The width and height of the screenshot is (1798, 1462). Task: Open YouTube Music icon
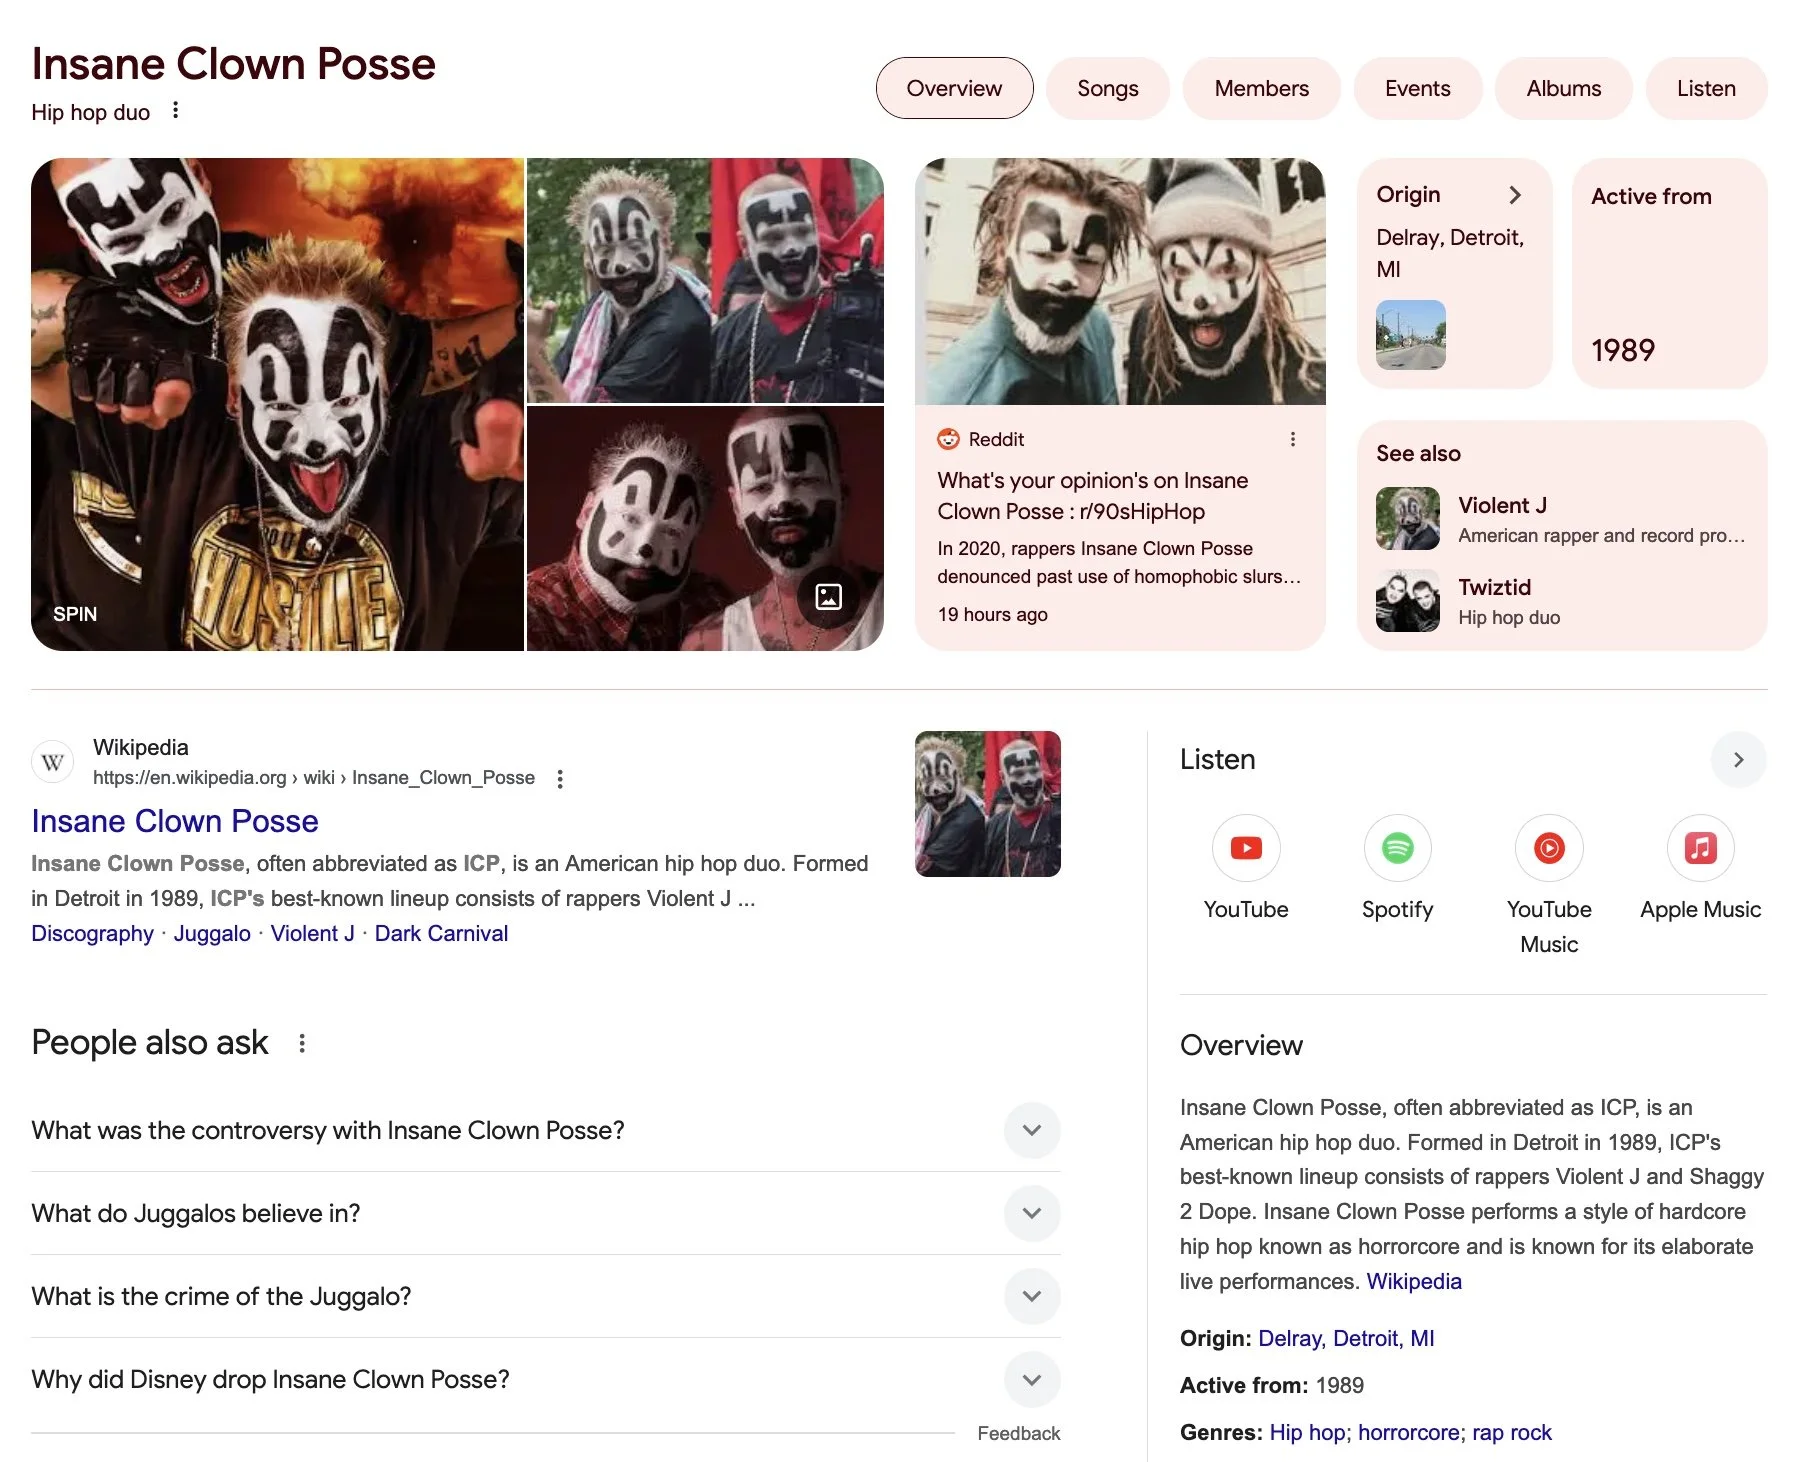[x=1549, y=848]
